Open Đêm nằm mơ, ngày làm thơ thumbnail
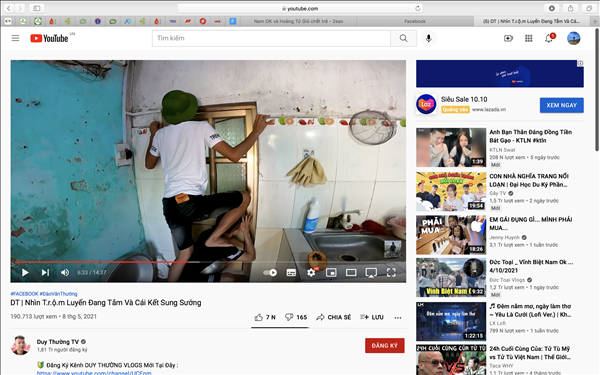Screen dimensions: 600x375 point(451,321)
